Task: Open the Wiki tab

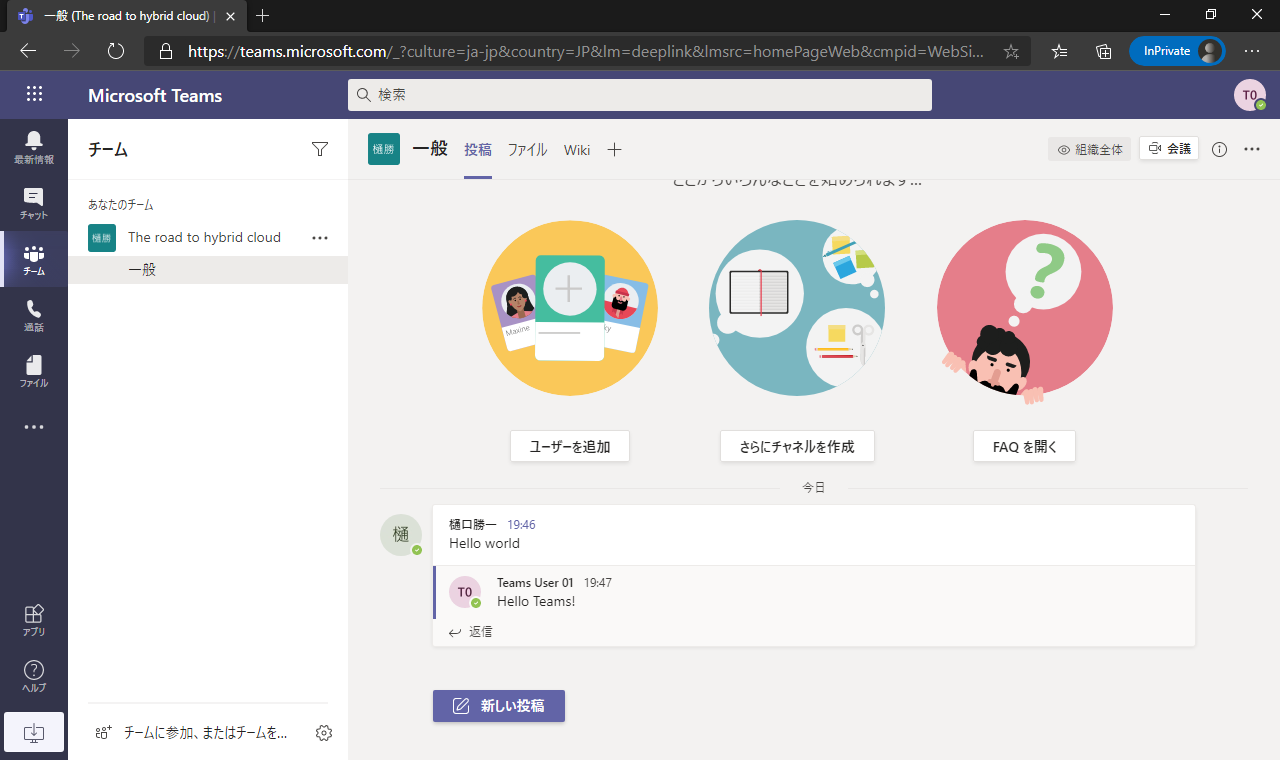Action: pos(577,150)
